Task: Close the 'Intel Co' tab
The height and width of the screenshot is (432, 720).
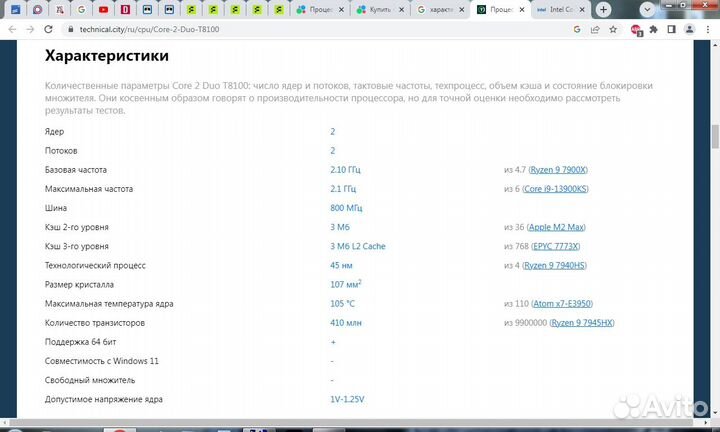Action: tap(582, 10)
